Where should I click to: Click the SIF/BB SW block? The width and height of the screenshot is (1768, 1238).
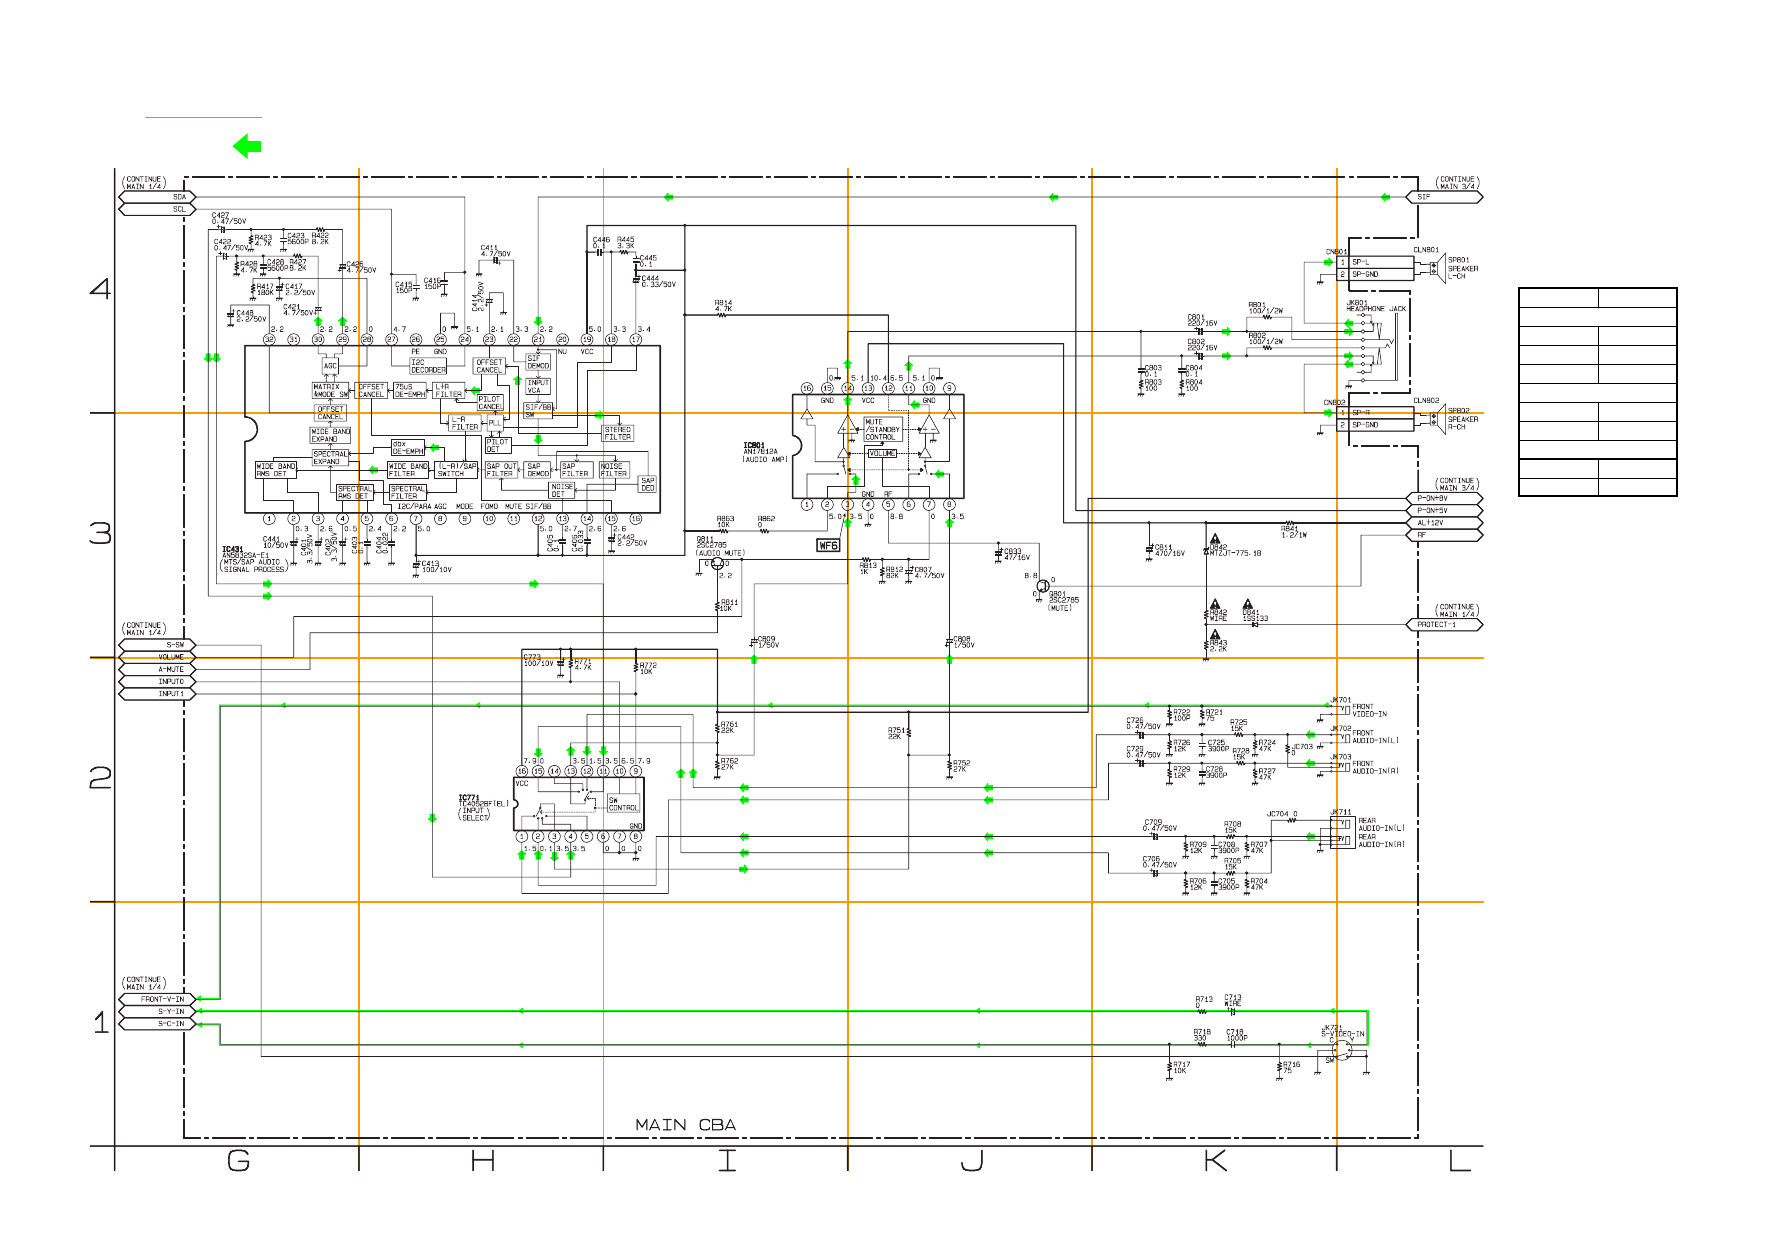point(539,410)
